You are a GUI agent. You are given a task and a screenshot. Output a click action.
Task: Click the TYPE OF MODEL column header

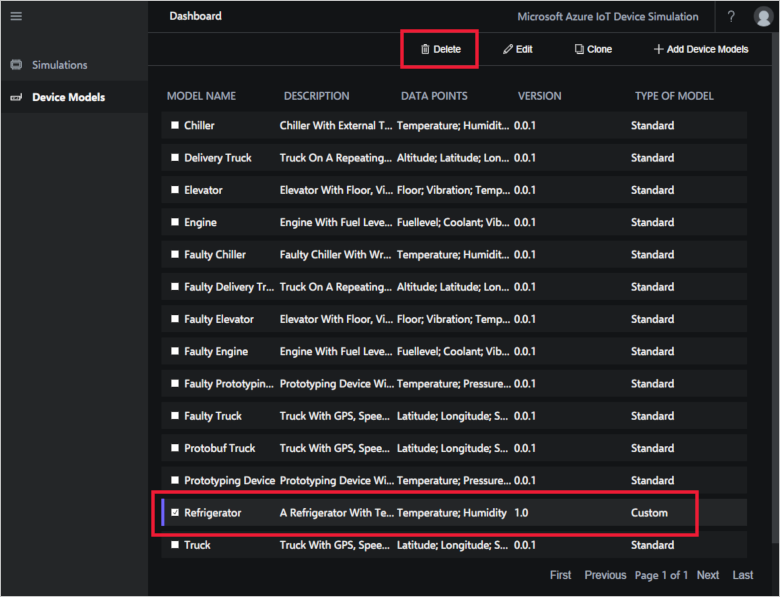coord(674,96)
